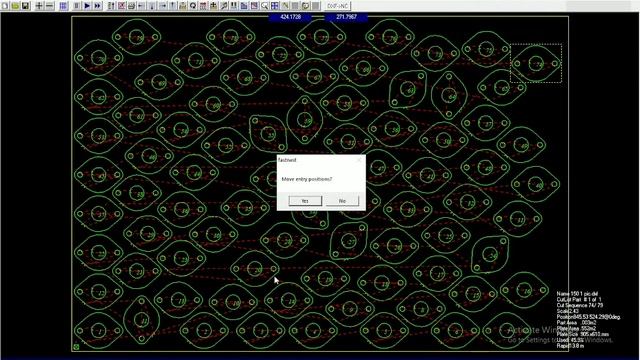This screenshot has height=360, width=640.
Task: Select the magnifier zoom tool
Action: 264,6
